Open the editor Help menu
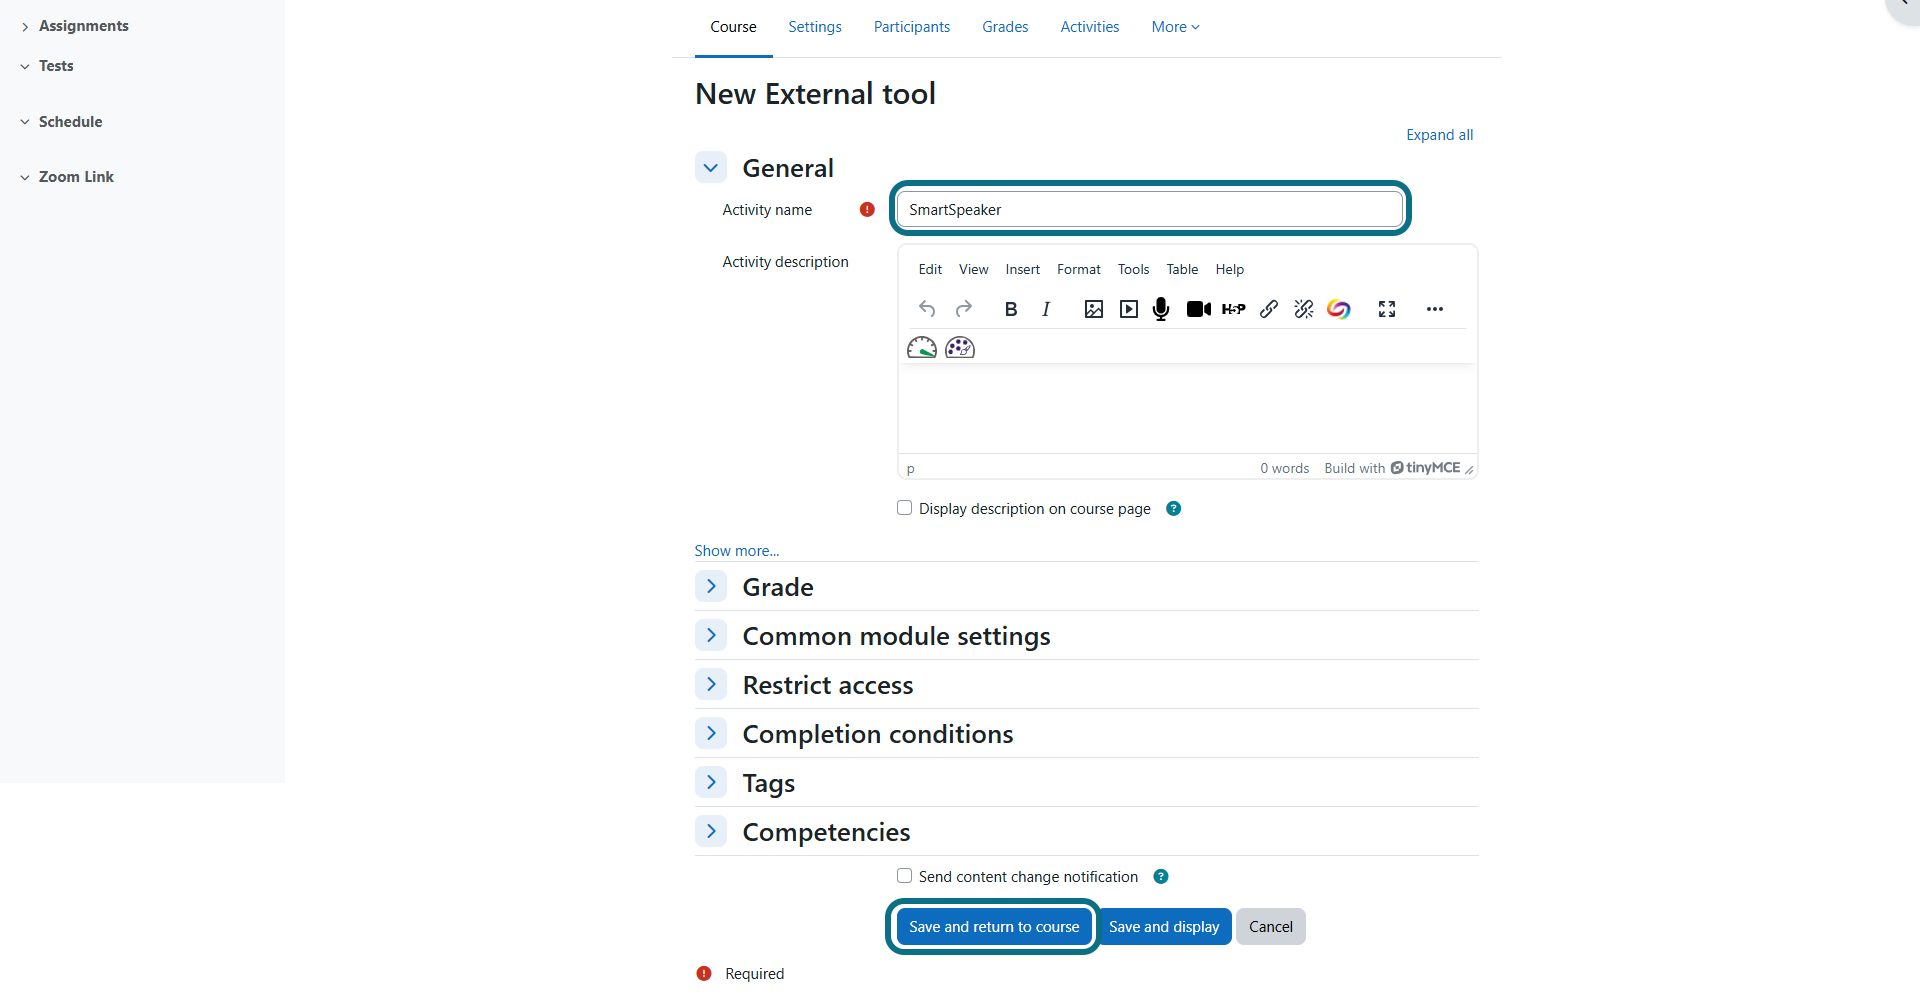The height and width of the screenshot is (998, 1920). point(1230,269)
